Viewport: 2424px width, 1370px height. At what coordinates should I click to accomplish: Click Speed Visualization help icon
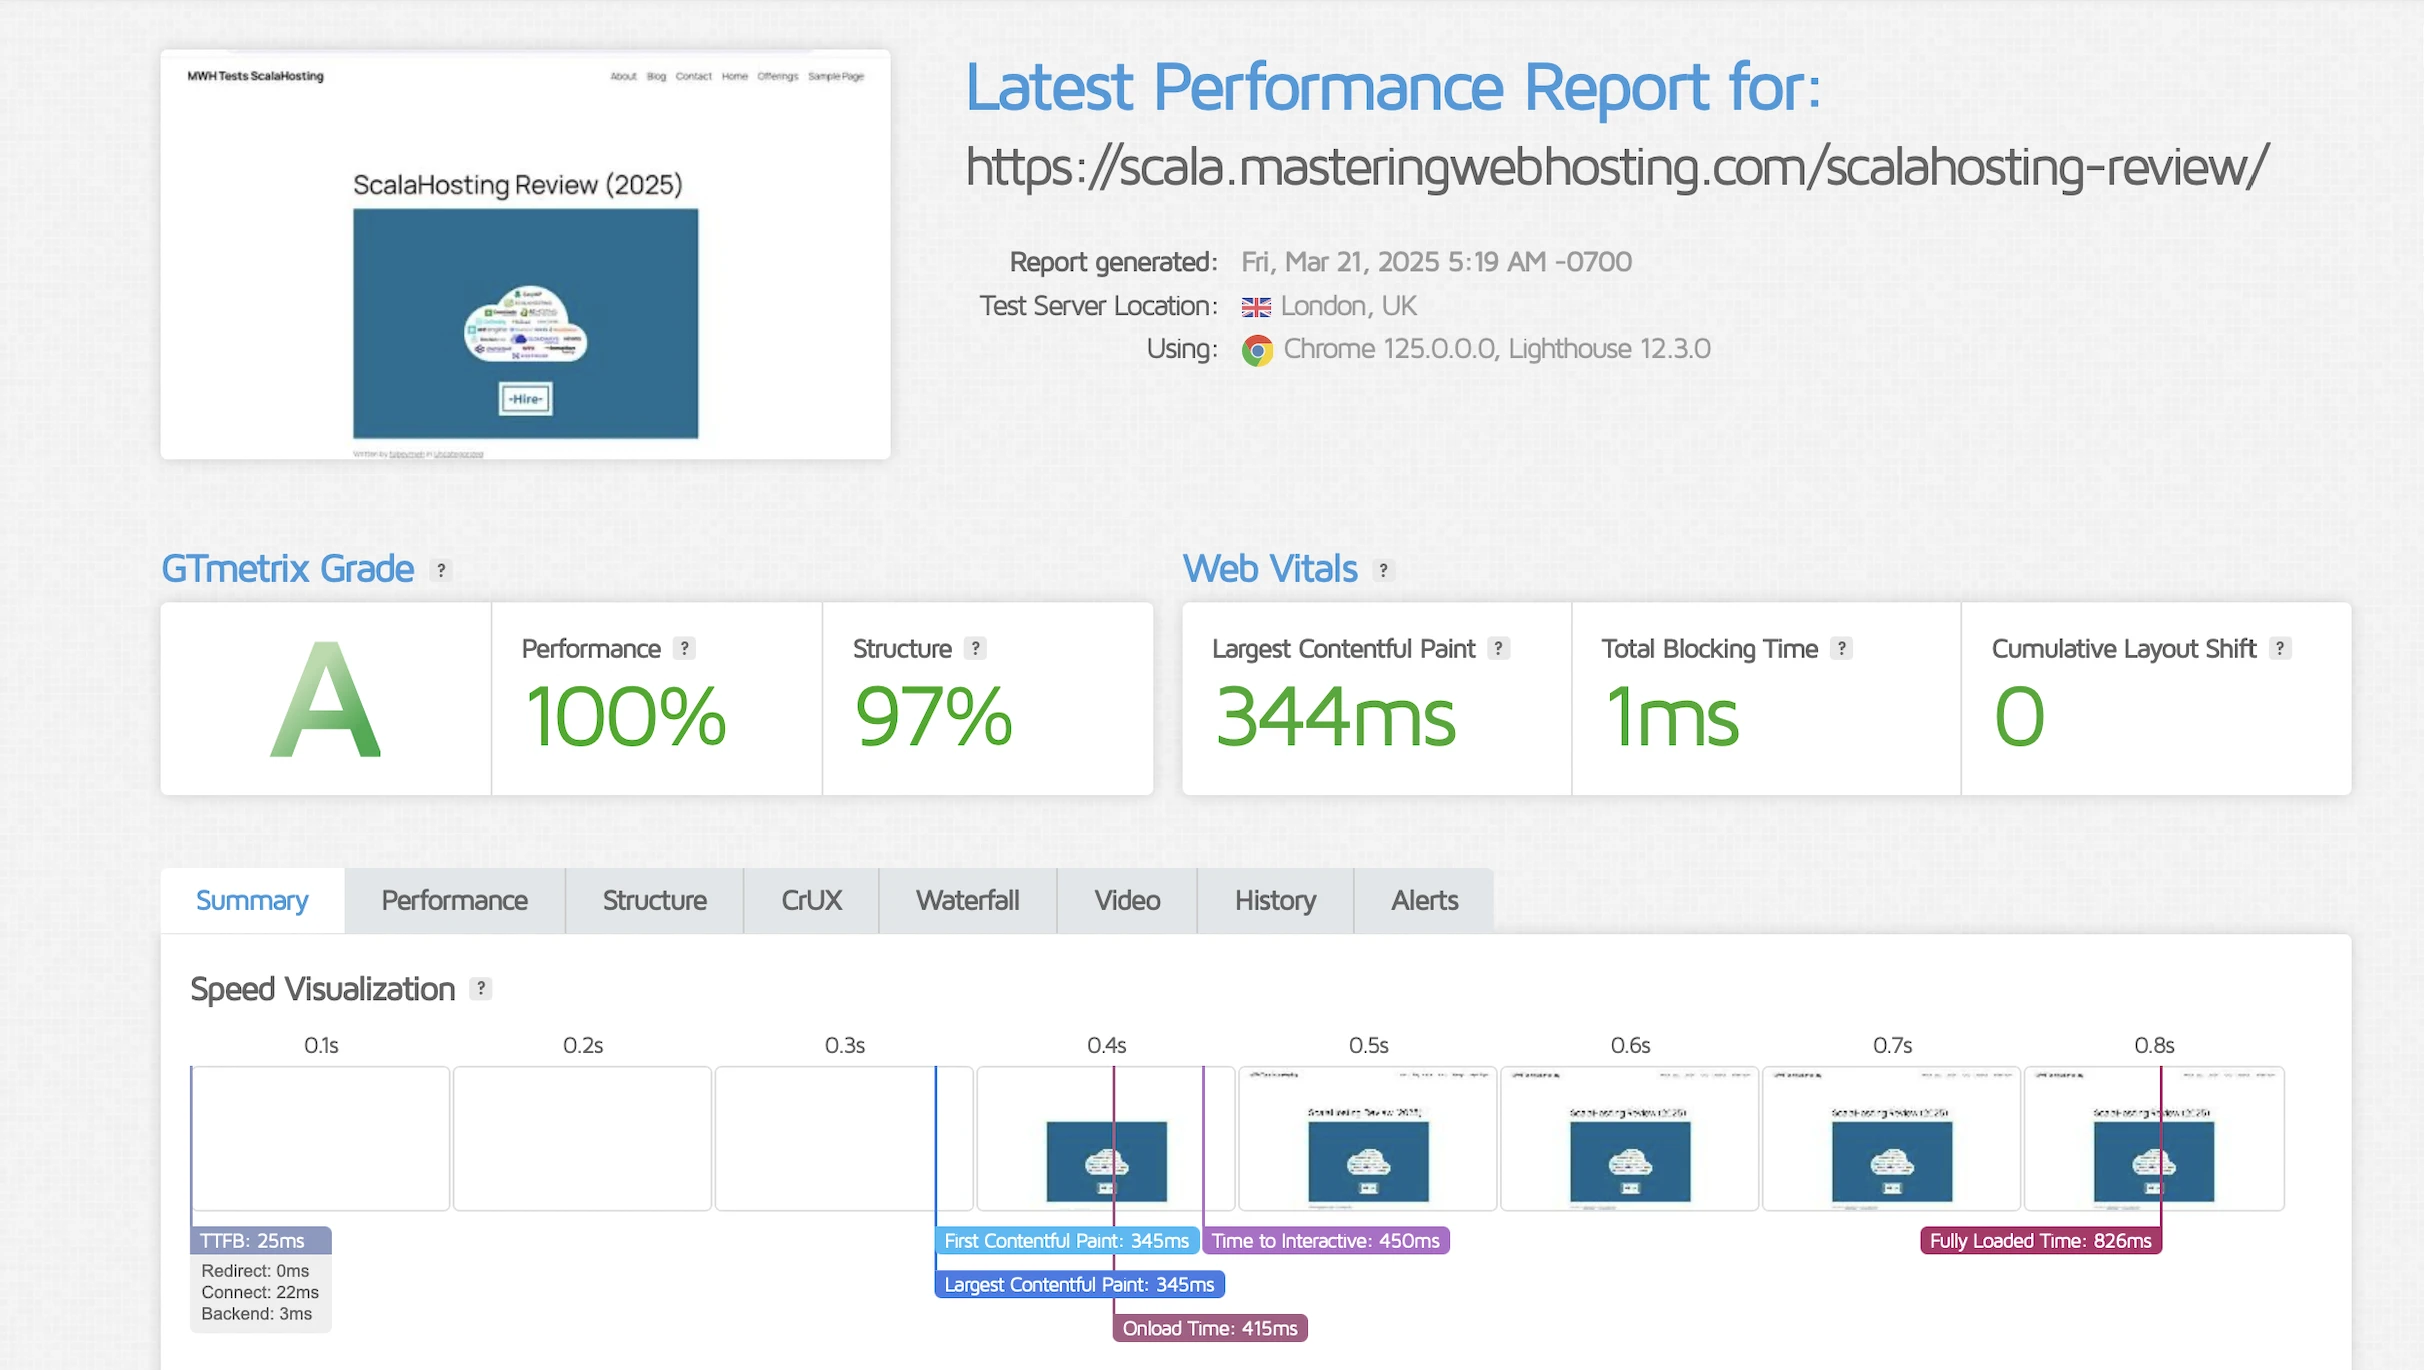point(481,988)
